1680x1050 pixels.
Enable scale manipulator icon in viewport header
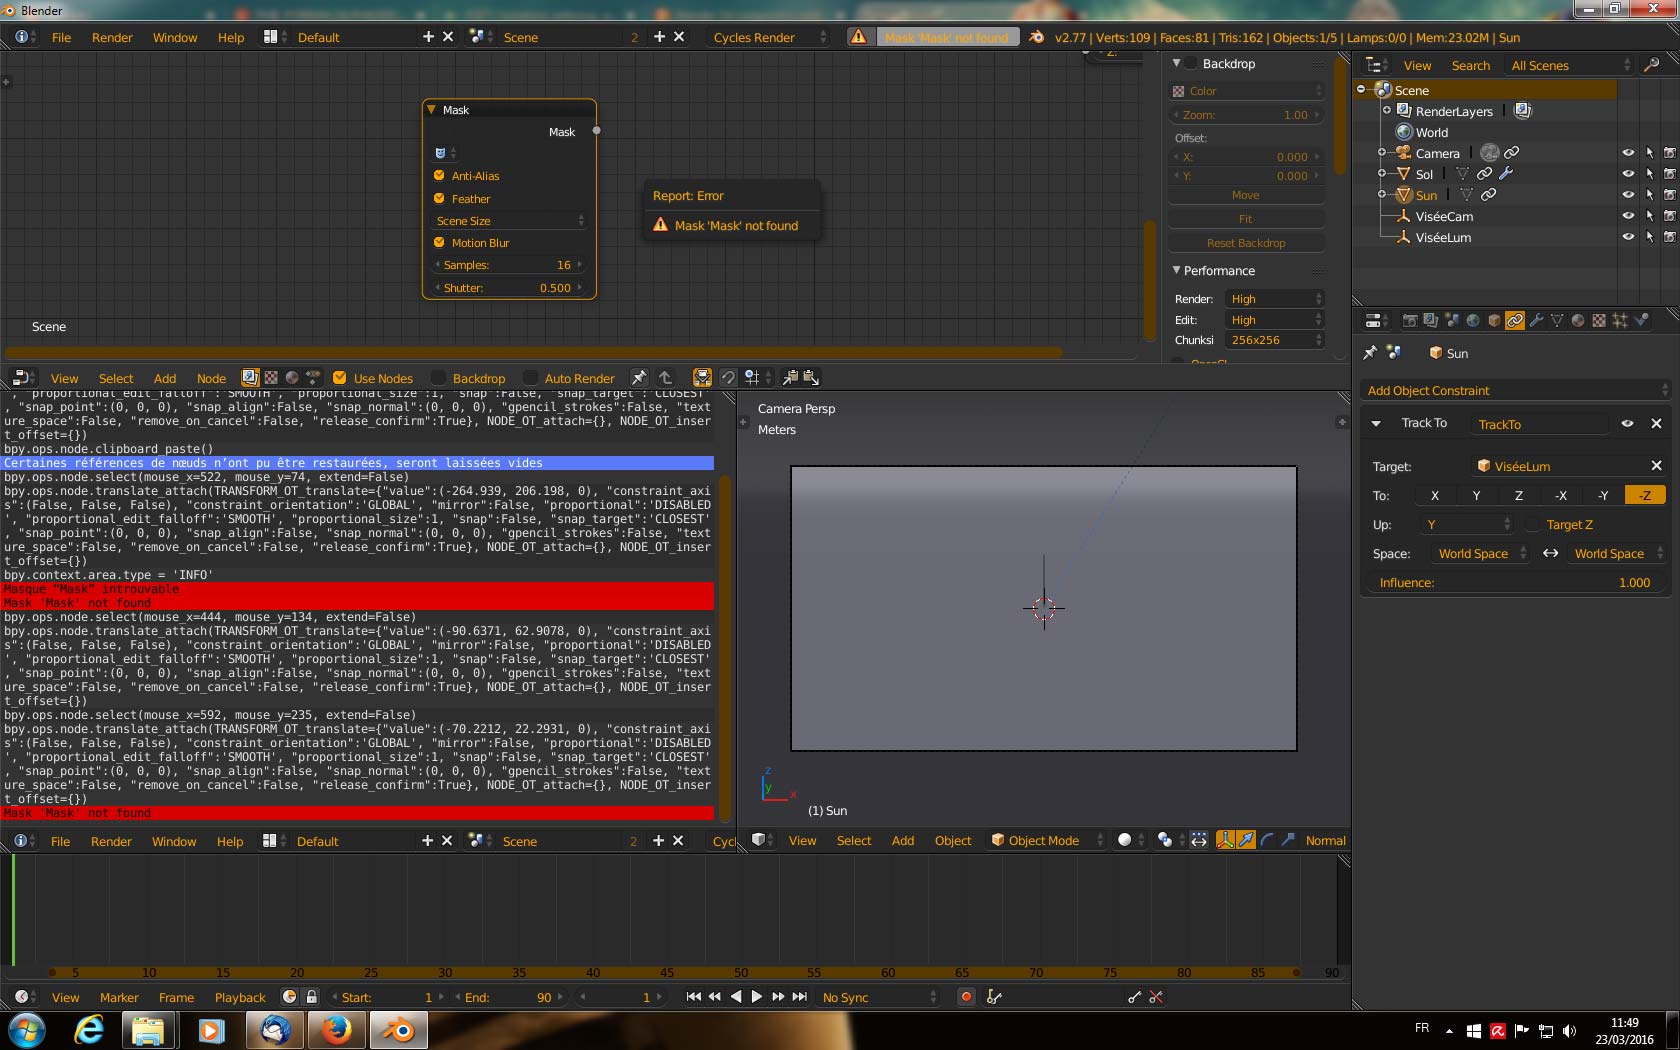point(1288,840)
